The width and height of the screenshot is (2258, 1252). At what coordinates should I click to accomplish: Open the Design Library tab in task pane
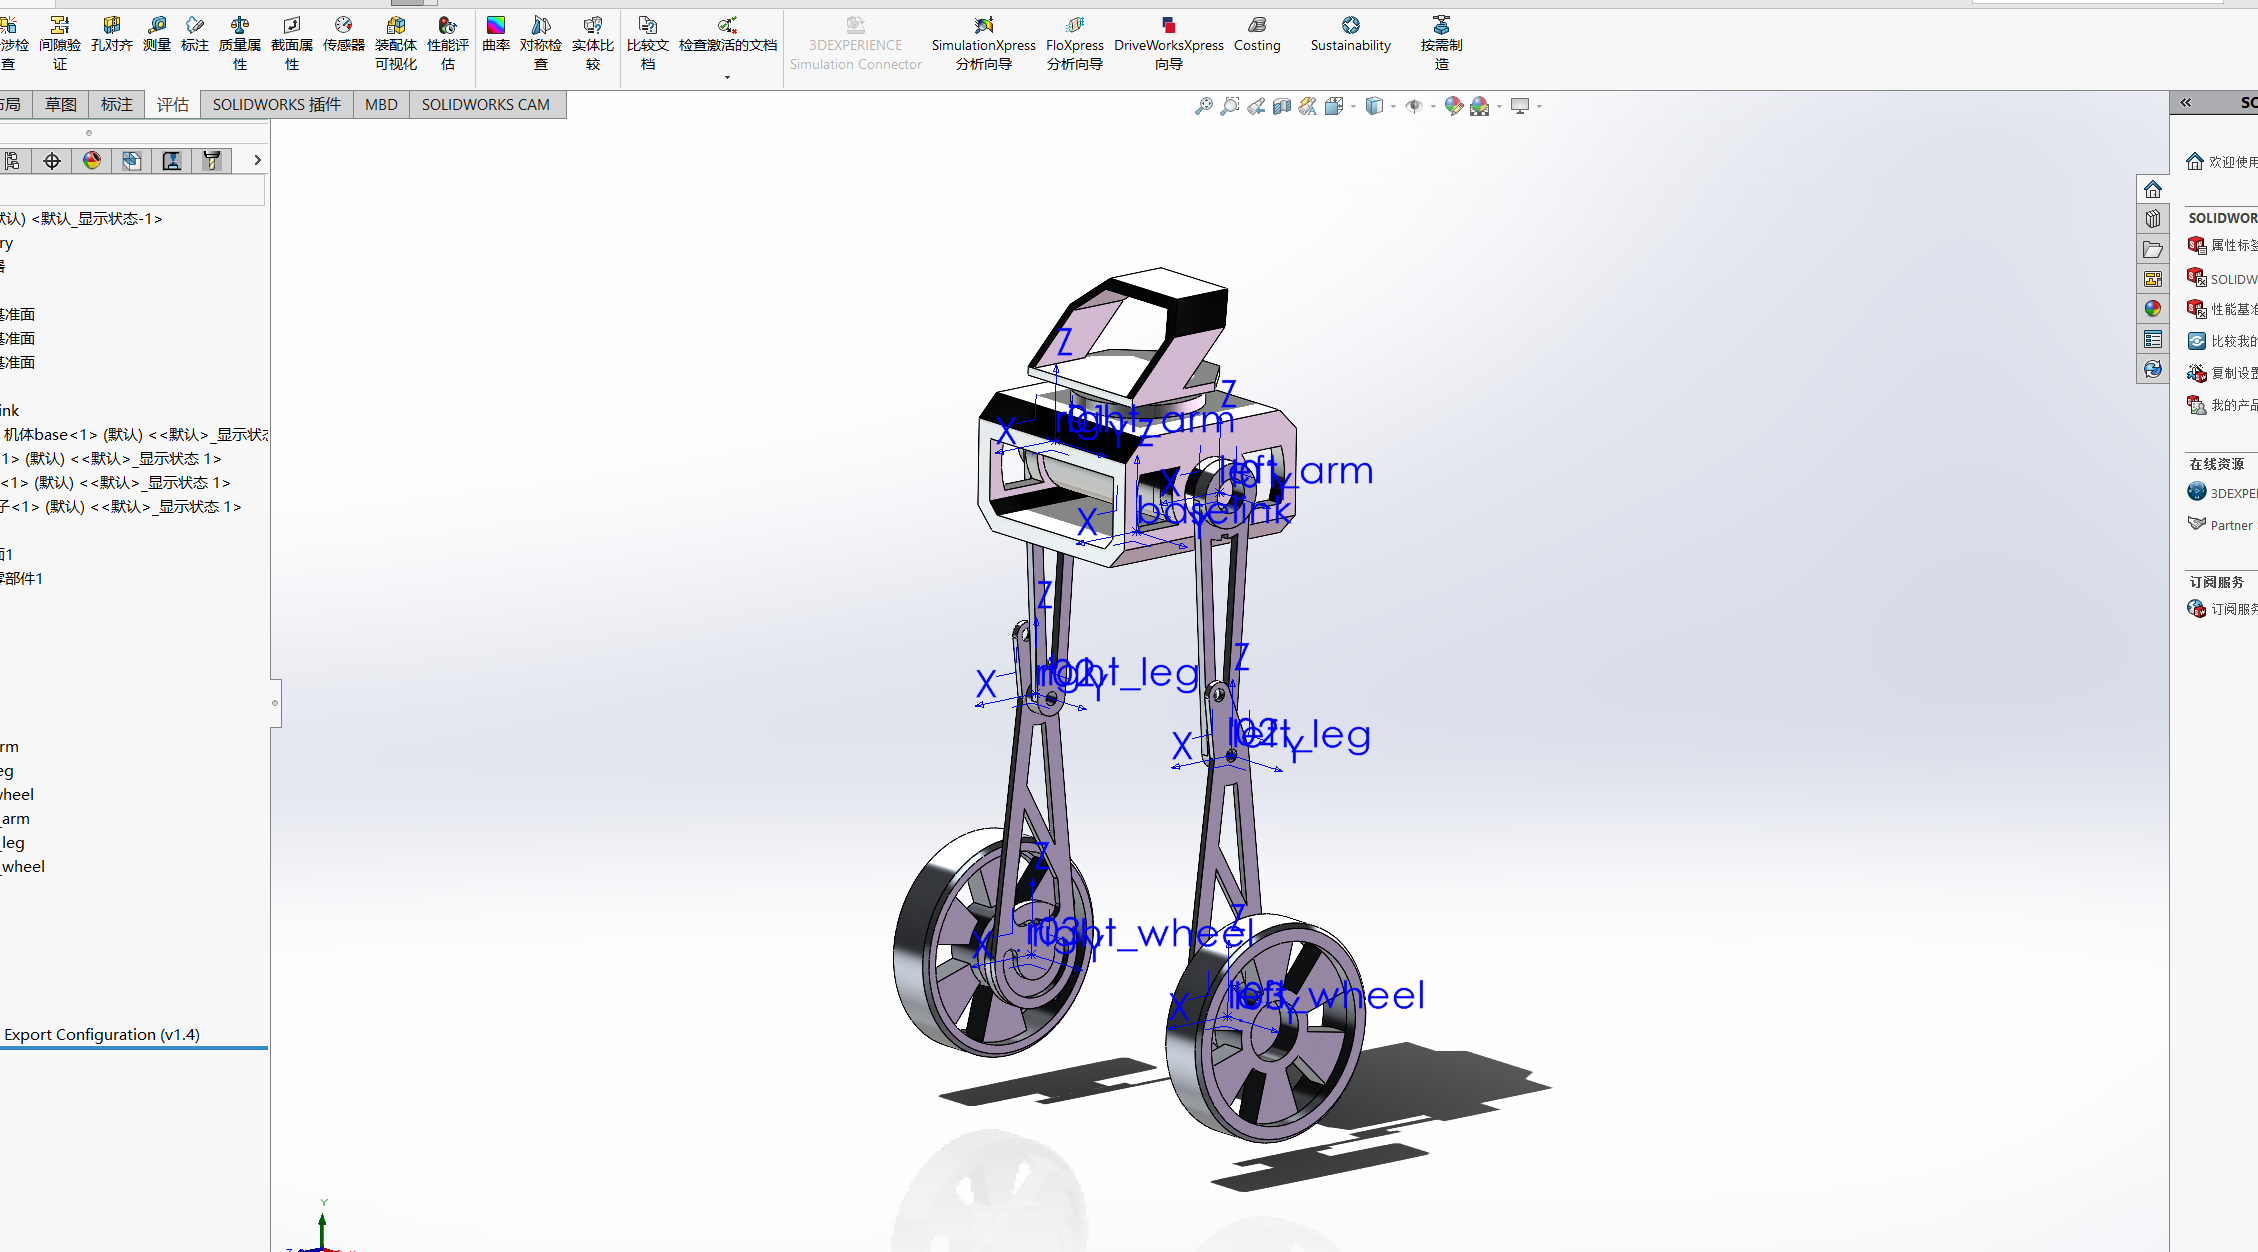[x=2153, y=219]
